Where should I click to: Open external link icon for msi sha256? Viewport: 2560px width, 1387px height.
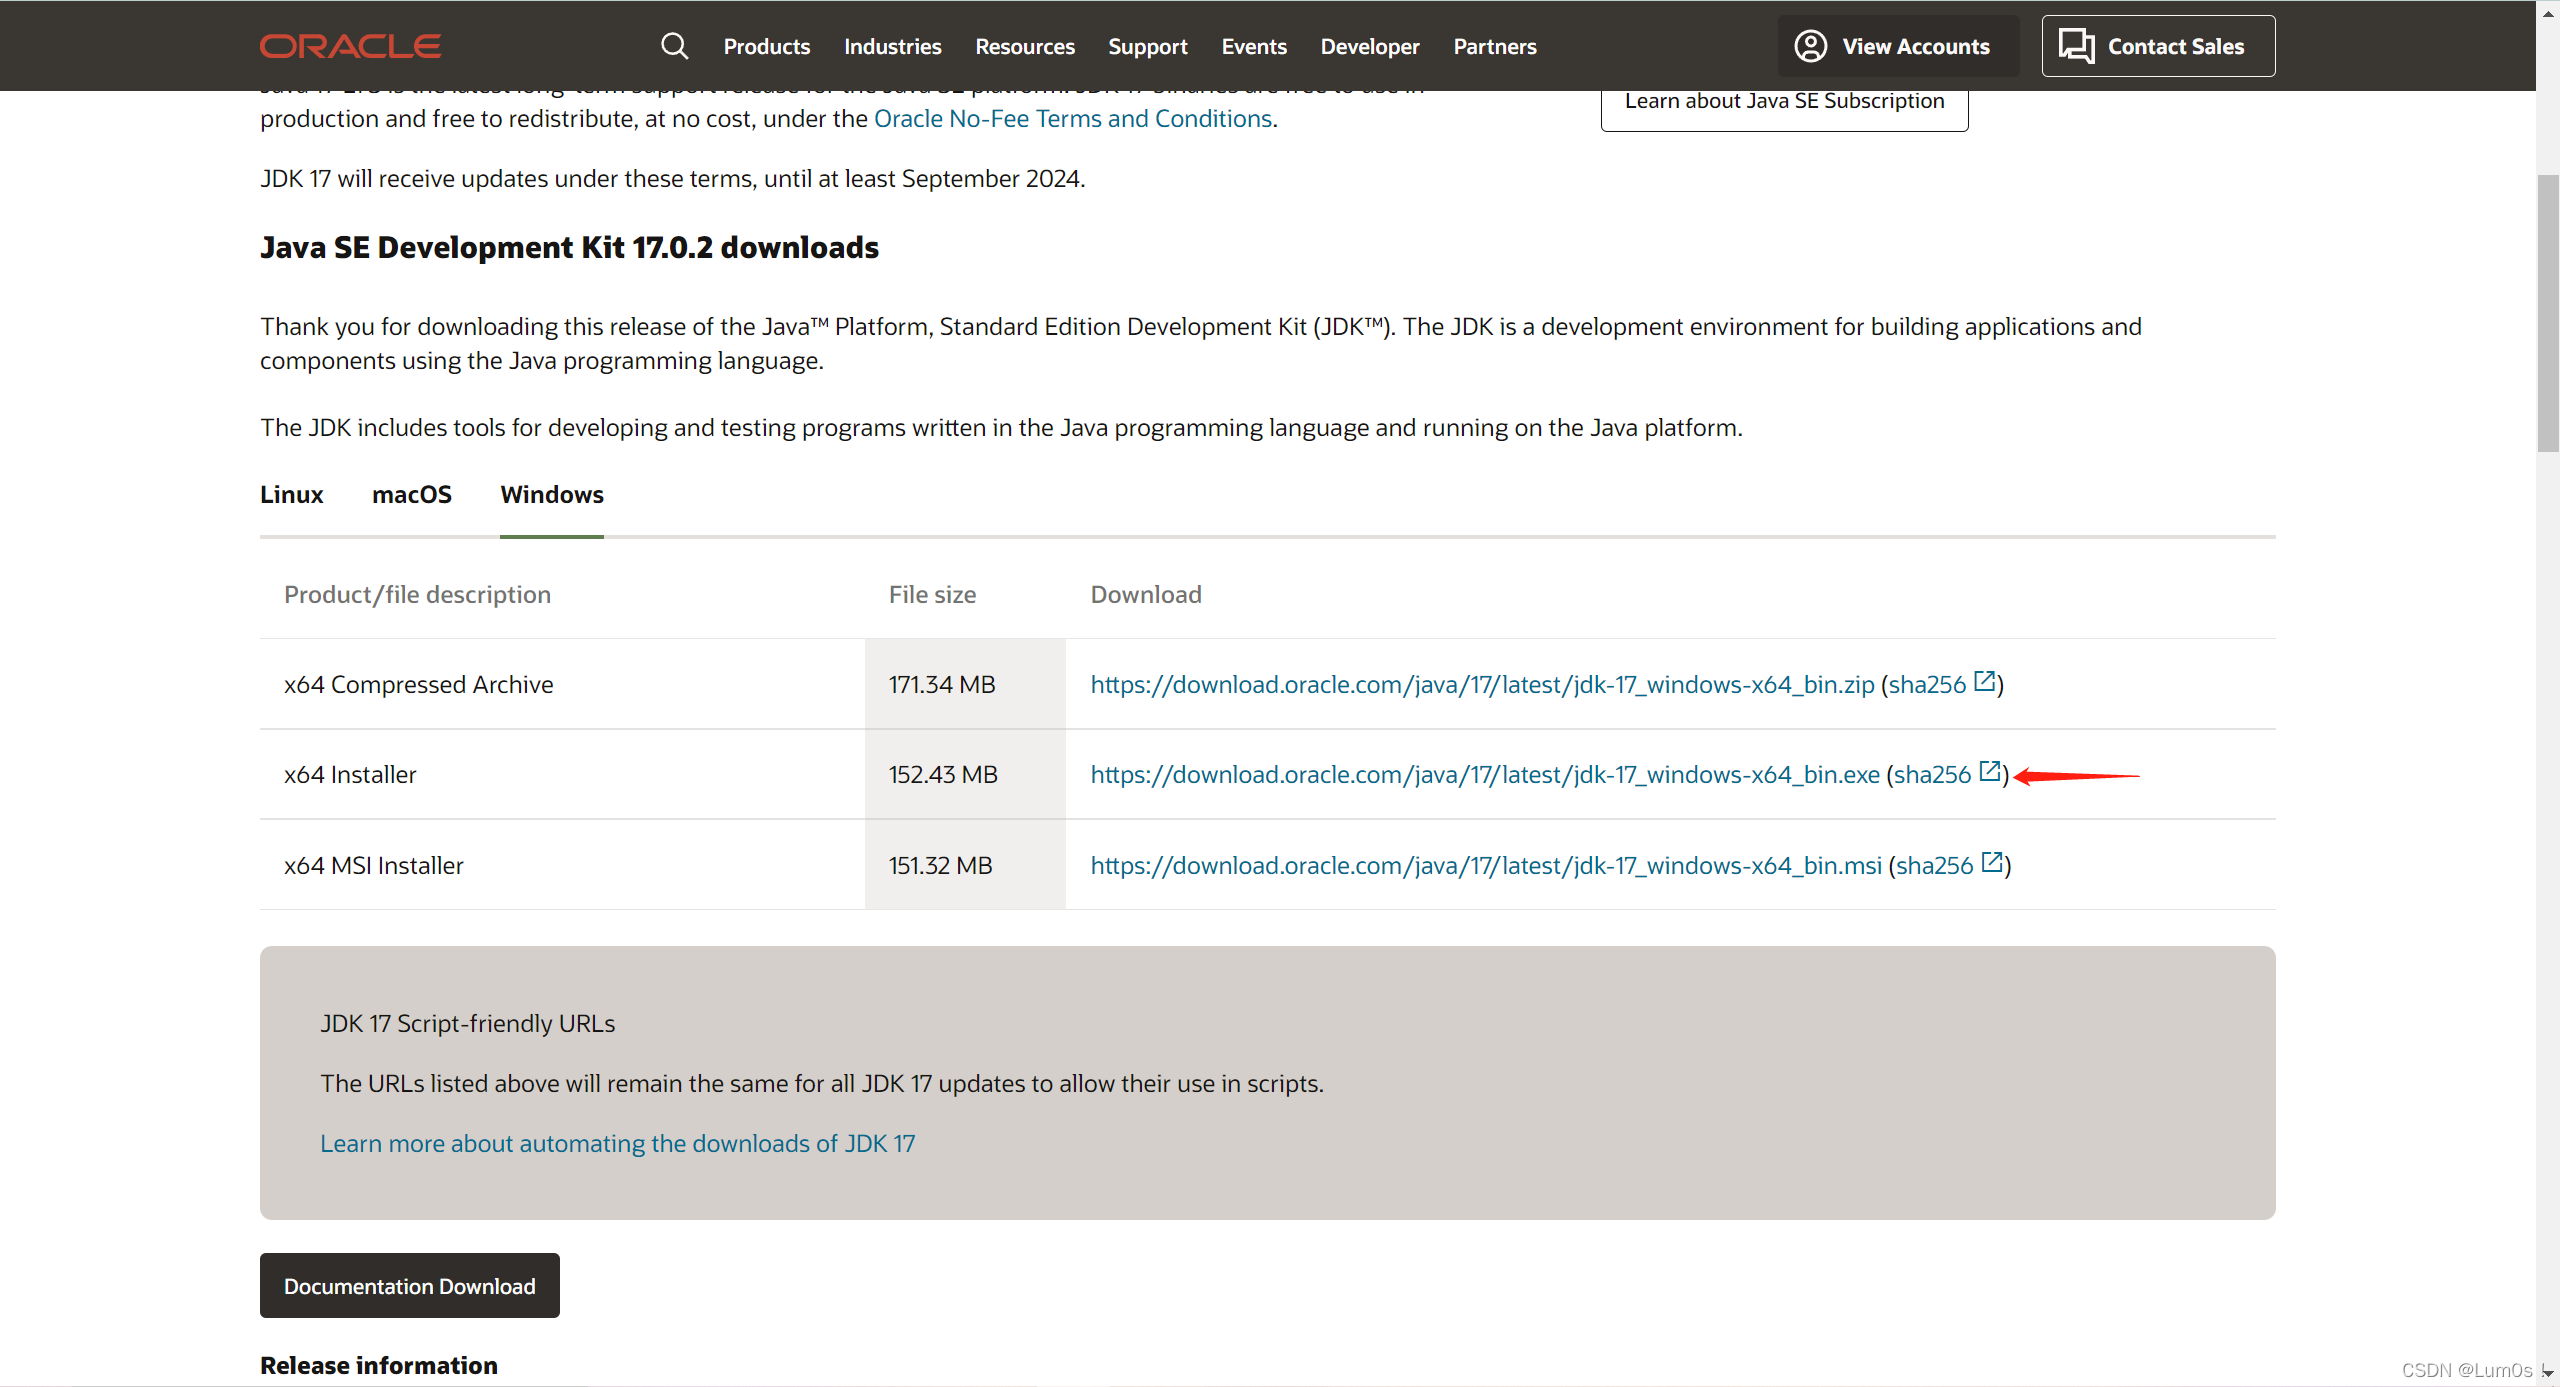click(1992, 862)
